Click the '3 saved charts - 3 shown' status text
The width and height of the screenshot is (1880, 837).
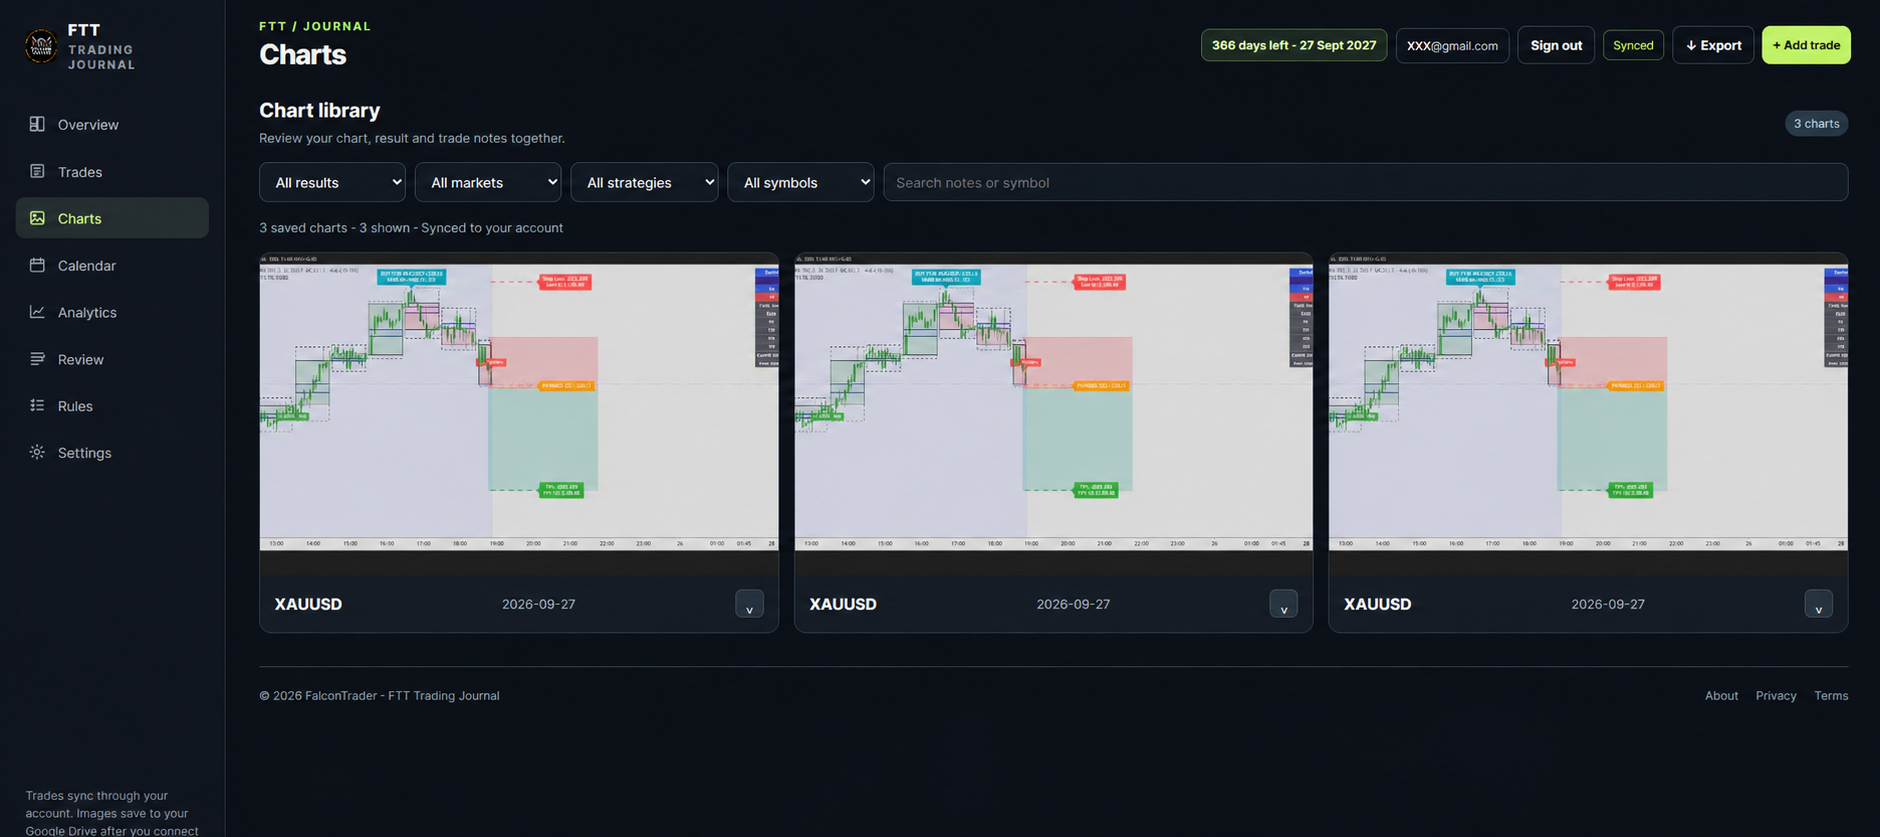tap(334, 228)
